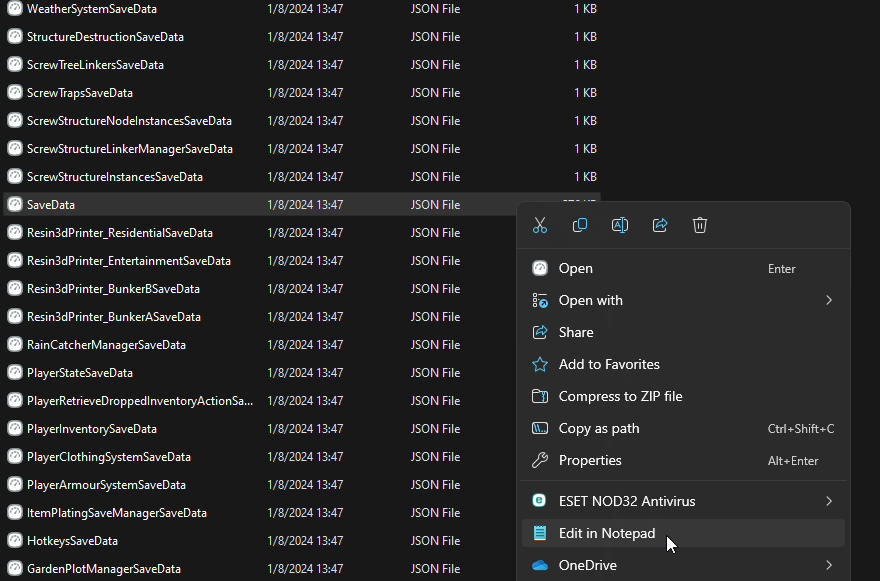Choose Edit in Notepad
Viewport: 880px width, 581px height.
click(x=607, y=533)
